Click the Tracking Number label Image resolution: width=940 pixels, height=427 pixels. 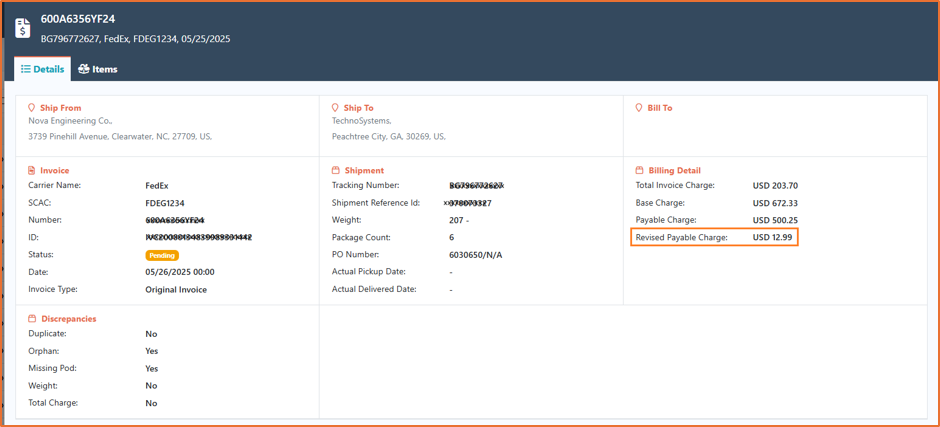coord(365,185)
